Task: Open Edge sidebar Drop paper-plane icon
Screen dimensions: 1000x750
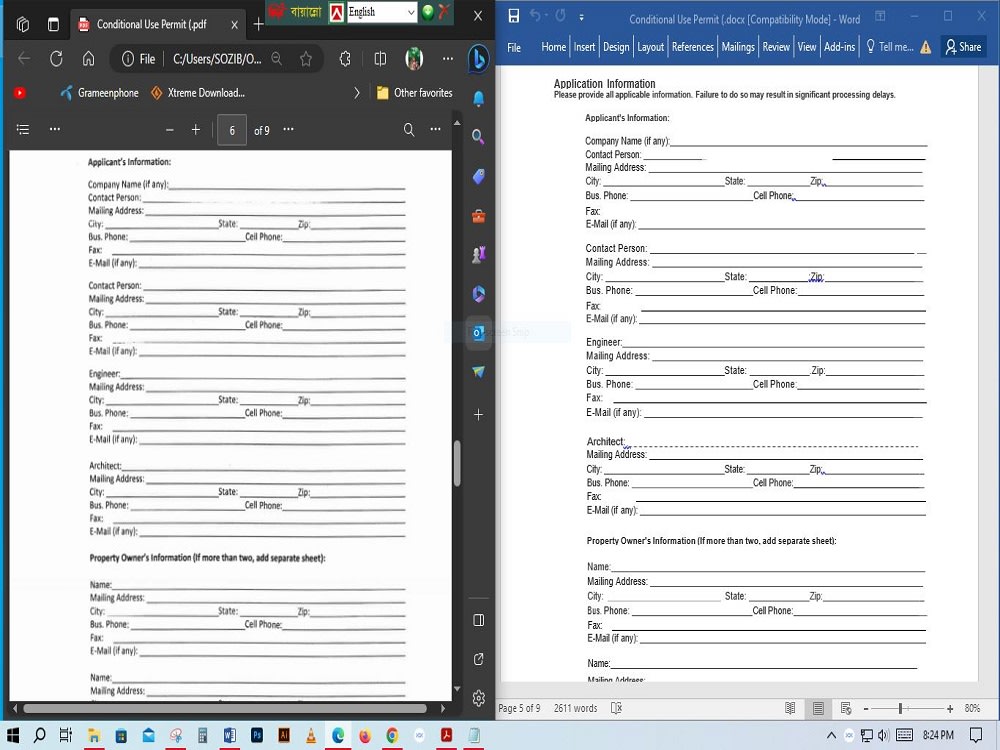Action: [479, 372]
